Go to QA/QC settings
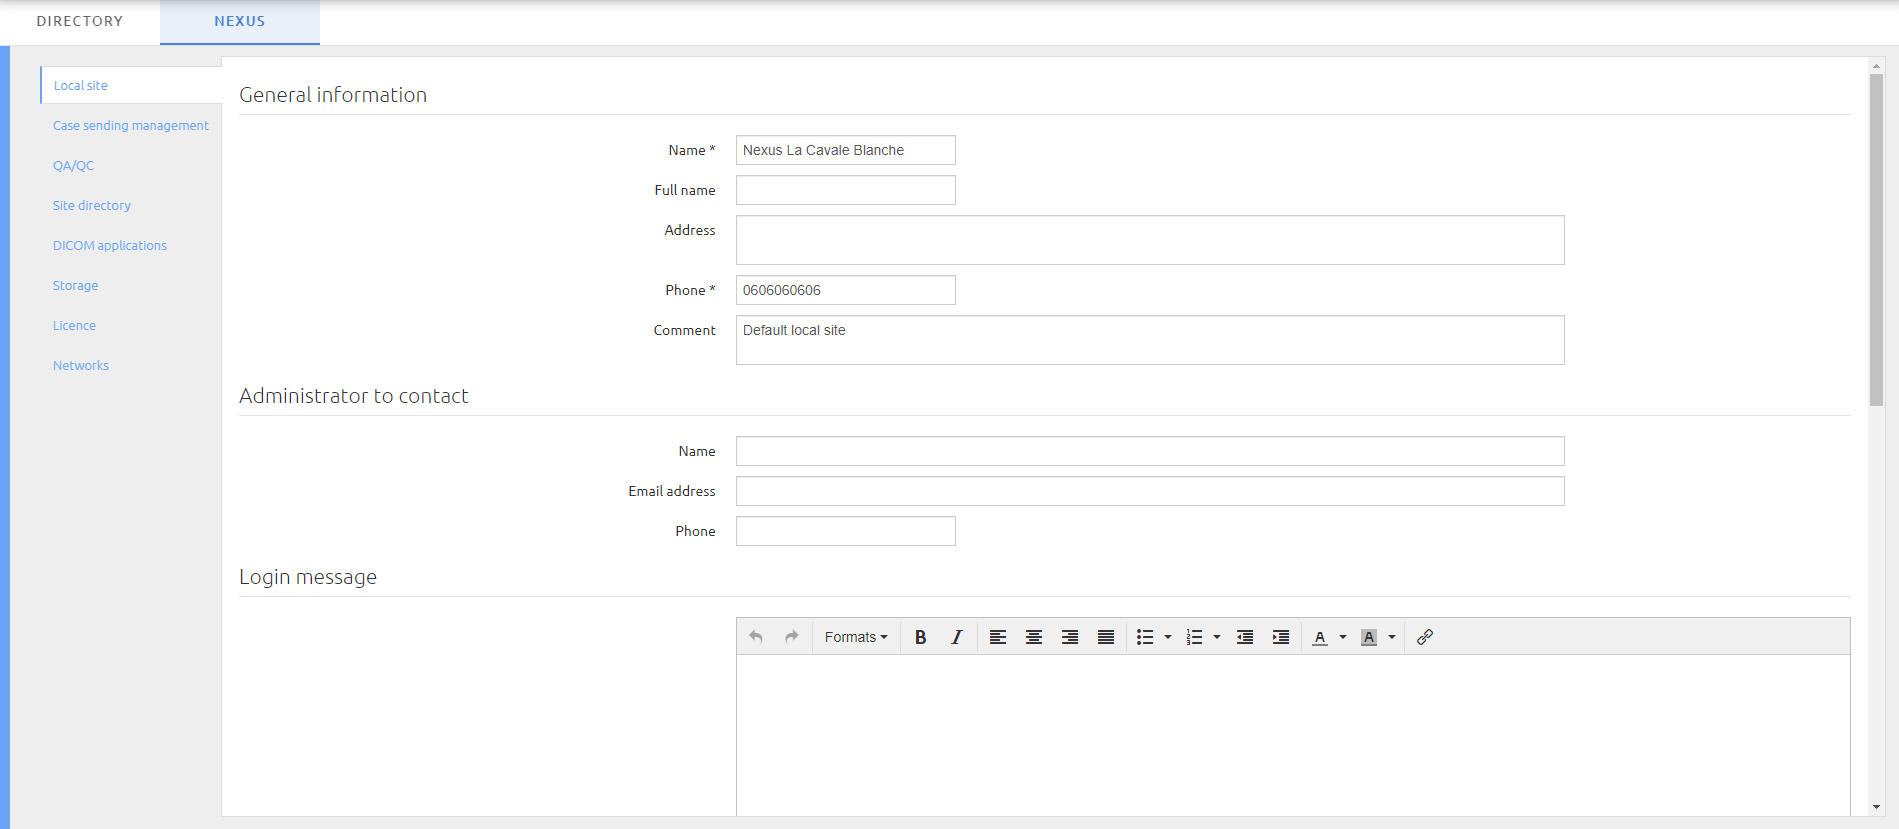Screen dimensions: 1899x829 click(74, 165)
